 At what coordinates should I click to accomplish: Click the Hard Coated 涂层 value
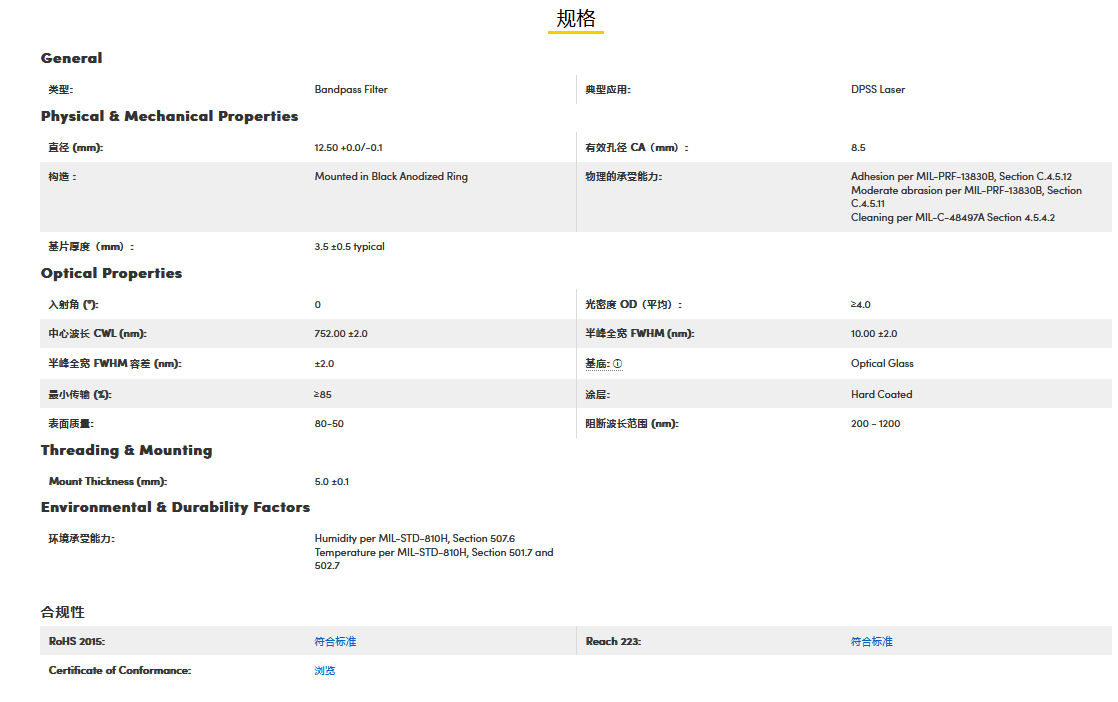coord(881,394)
